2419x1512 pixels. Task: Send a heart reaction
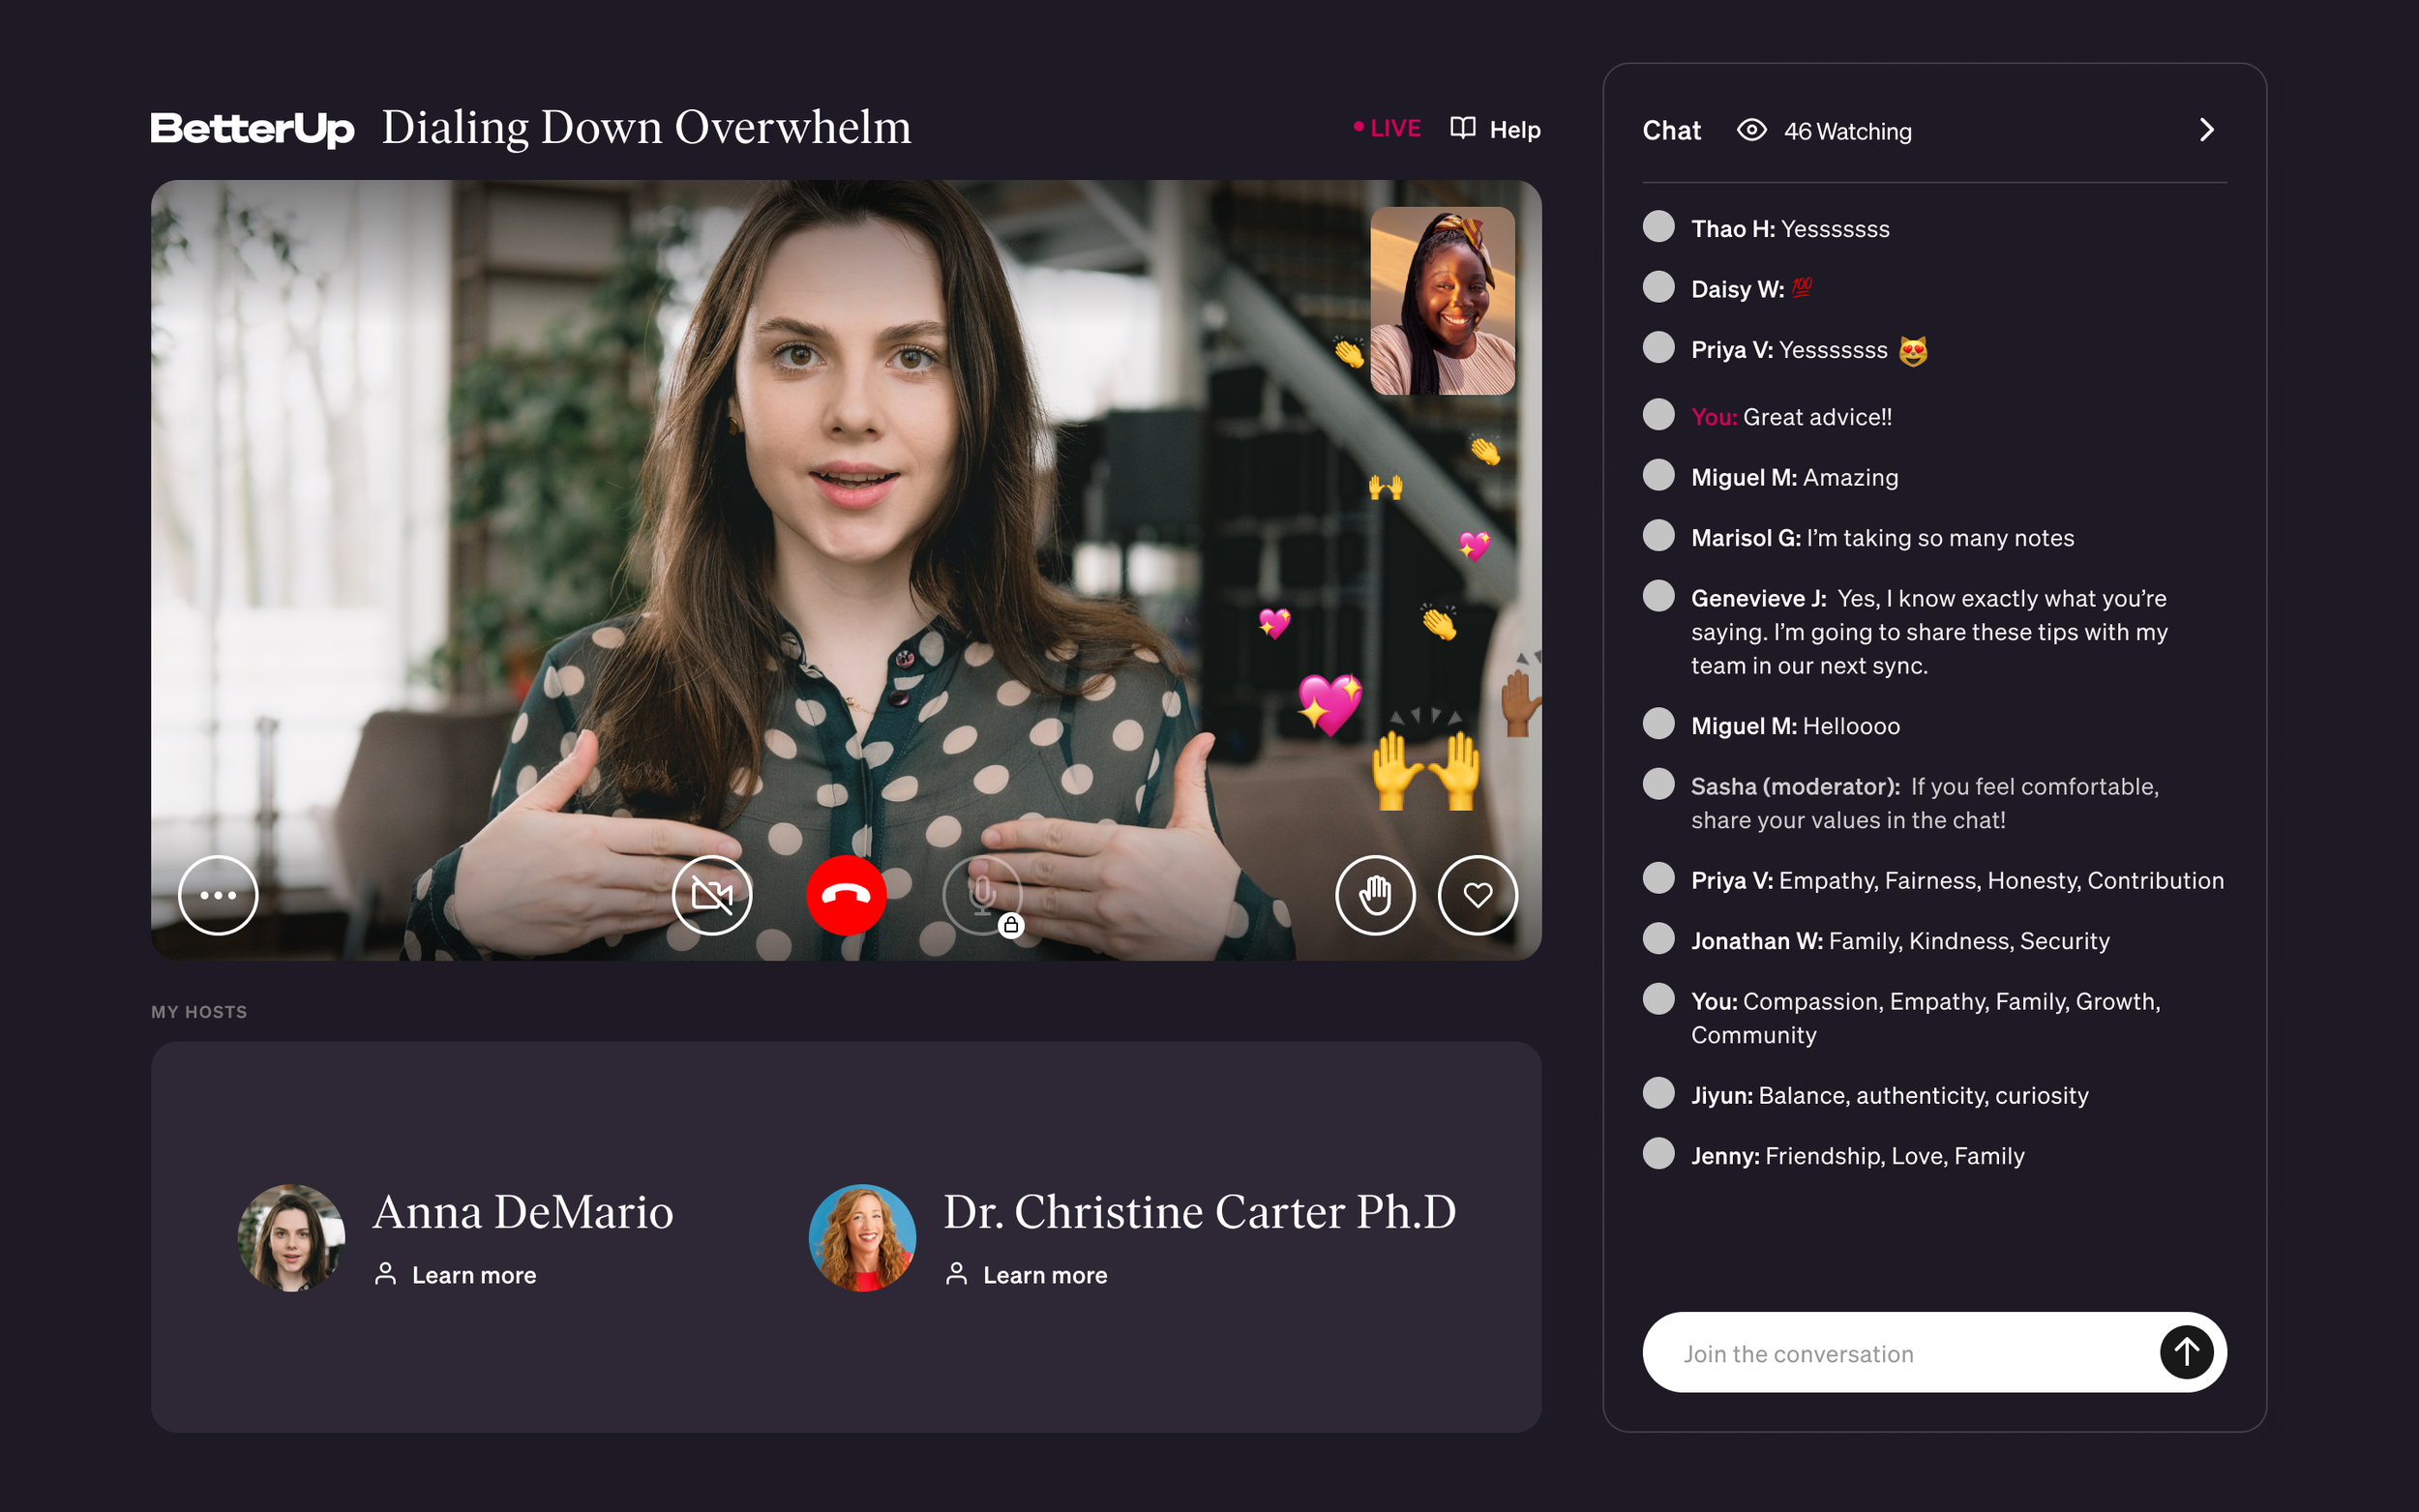pyautogui.click(x=1477, y=895)
